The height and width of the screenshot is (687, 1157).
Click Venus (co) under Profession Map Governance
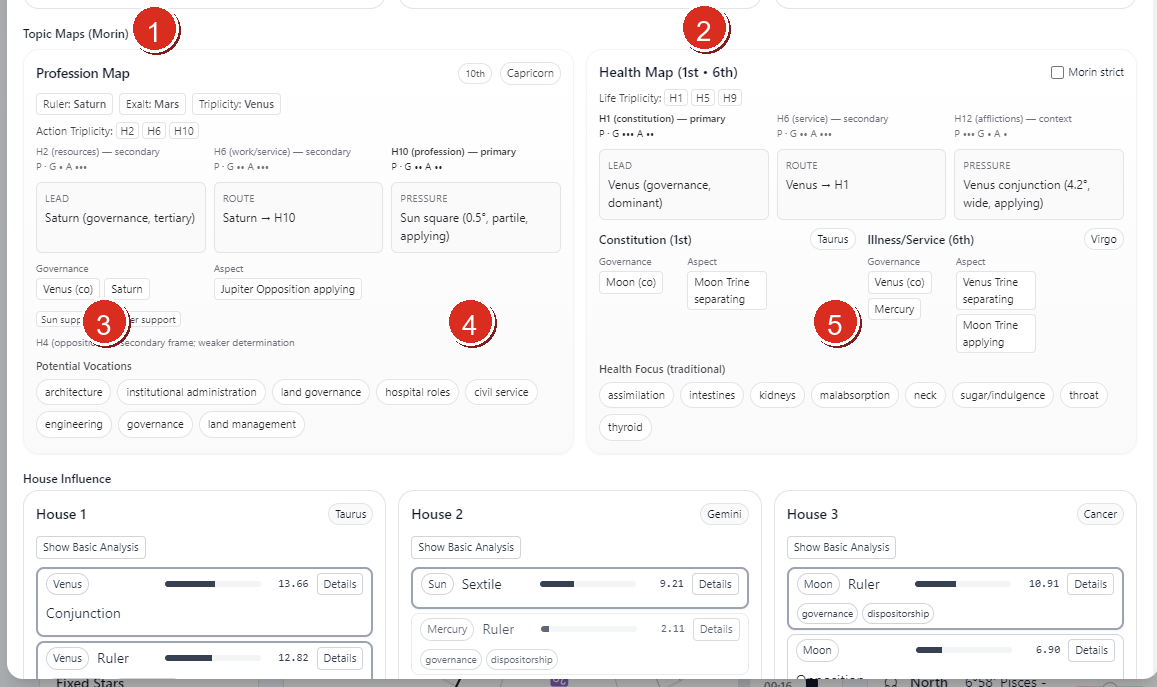tap(68, 289)
